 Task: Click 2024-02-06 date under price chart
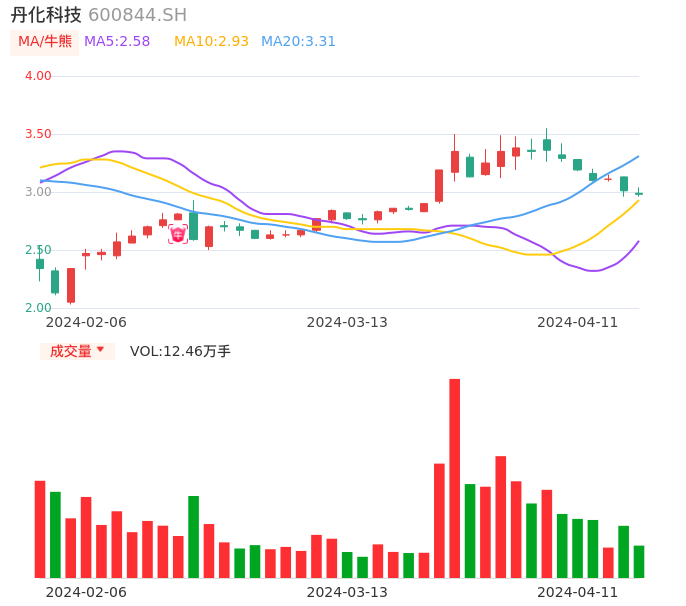[x=86, y=322]
